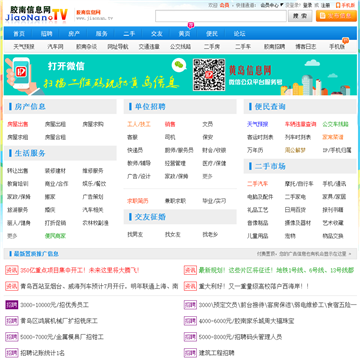
Task: Click the WeChat bubble icon in banner
Action: (x=179, y=65)
